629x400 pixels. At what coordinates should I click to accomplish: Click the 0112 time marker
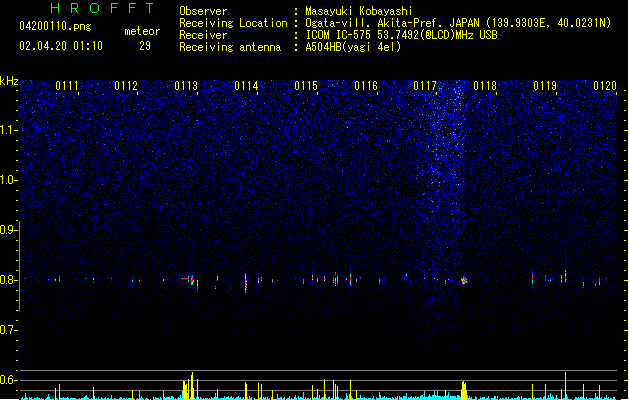click(x=126, y=86)
